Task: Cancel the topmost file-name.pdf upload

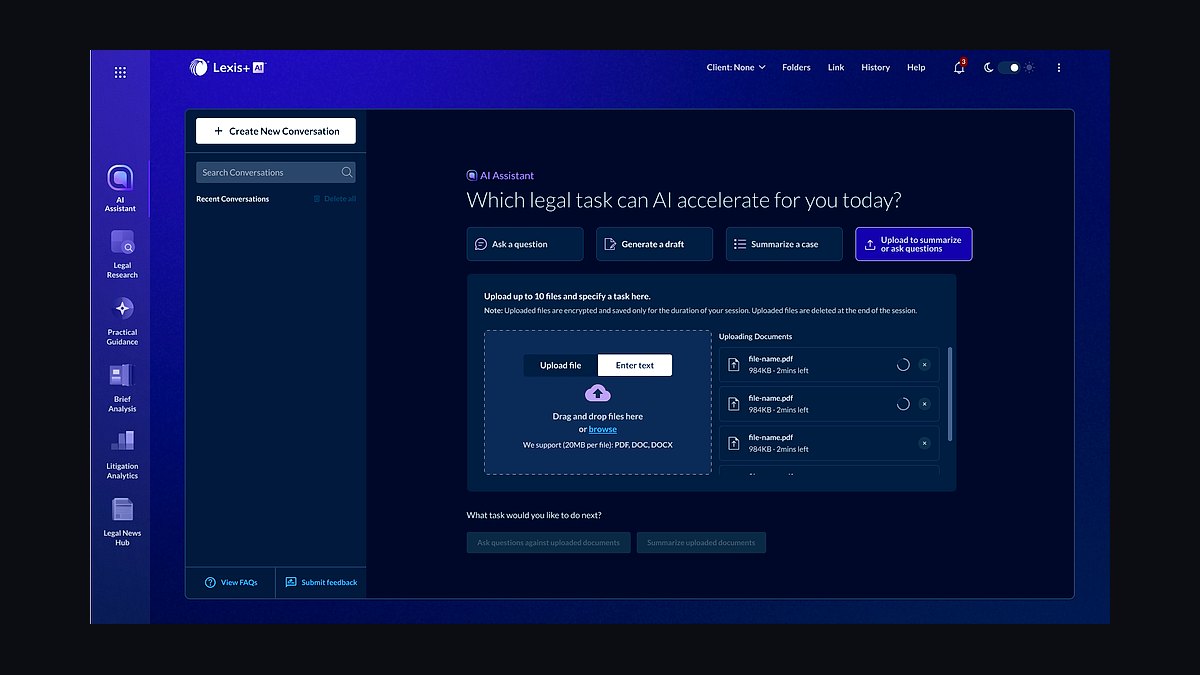Action: pyautogui.click(x=924, y=365)
